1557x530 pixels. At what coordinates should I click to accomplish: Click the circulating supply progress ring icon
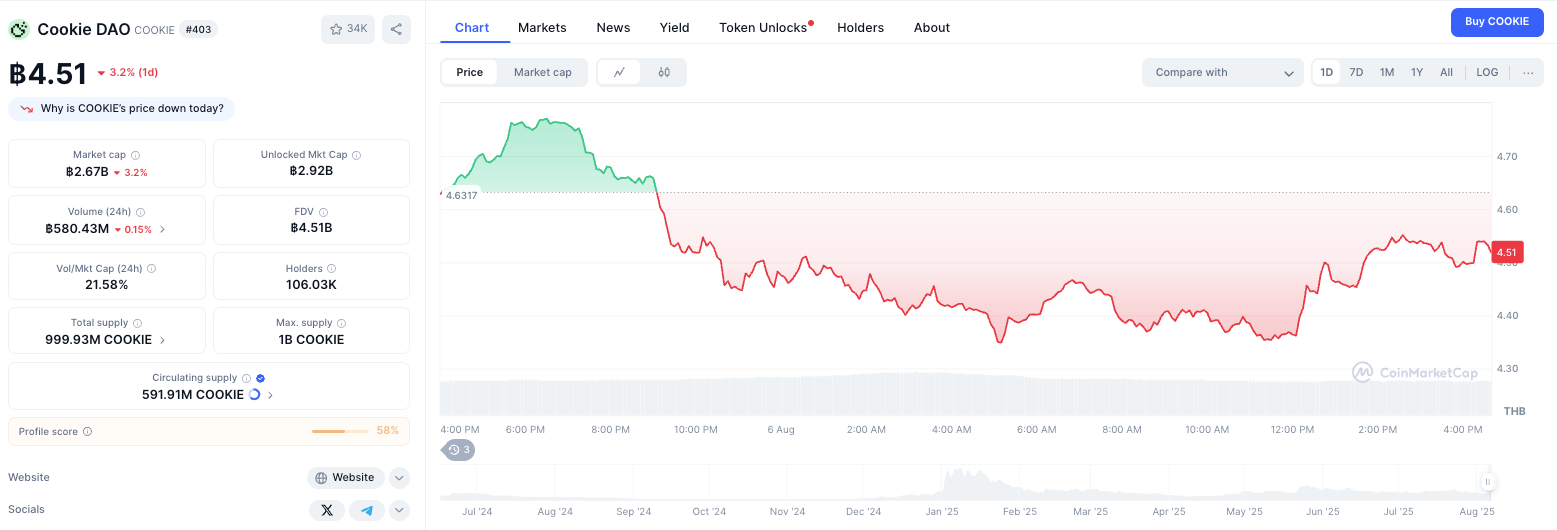(x=254, y=395)
